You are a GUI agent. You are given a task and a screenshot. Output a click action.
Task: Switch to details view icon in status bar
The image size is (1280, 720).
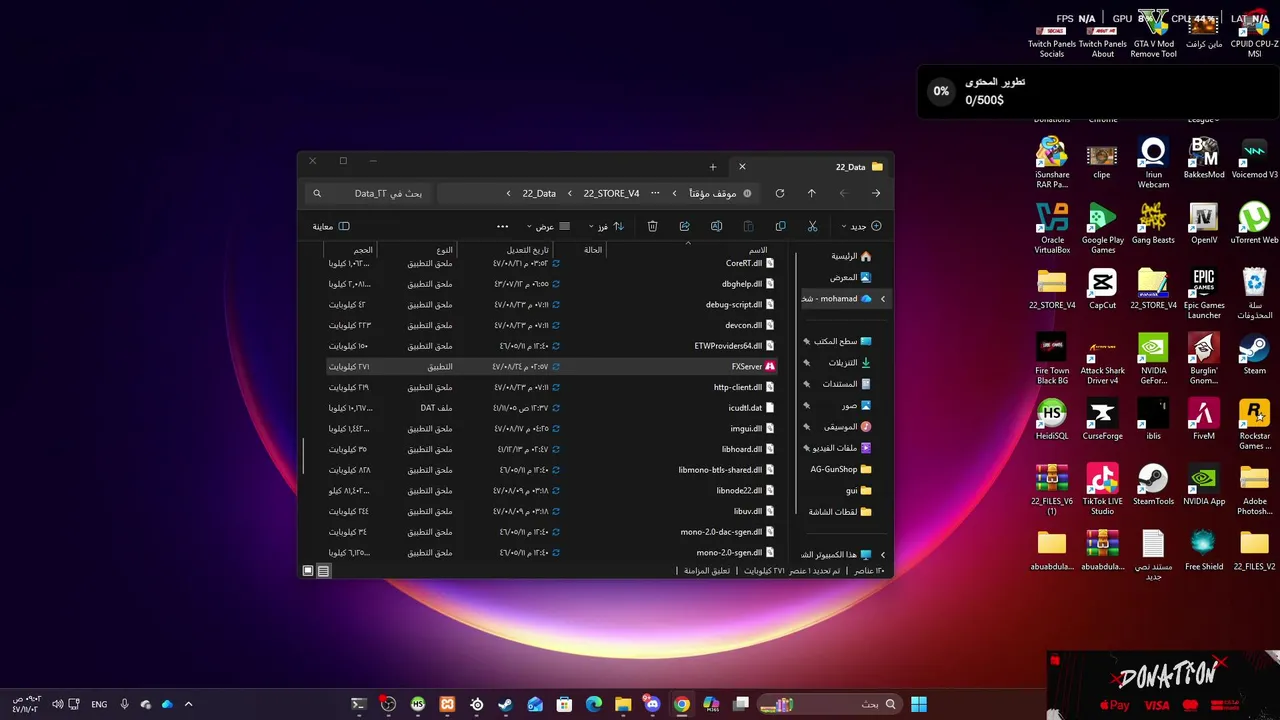coord(323,571)
